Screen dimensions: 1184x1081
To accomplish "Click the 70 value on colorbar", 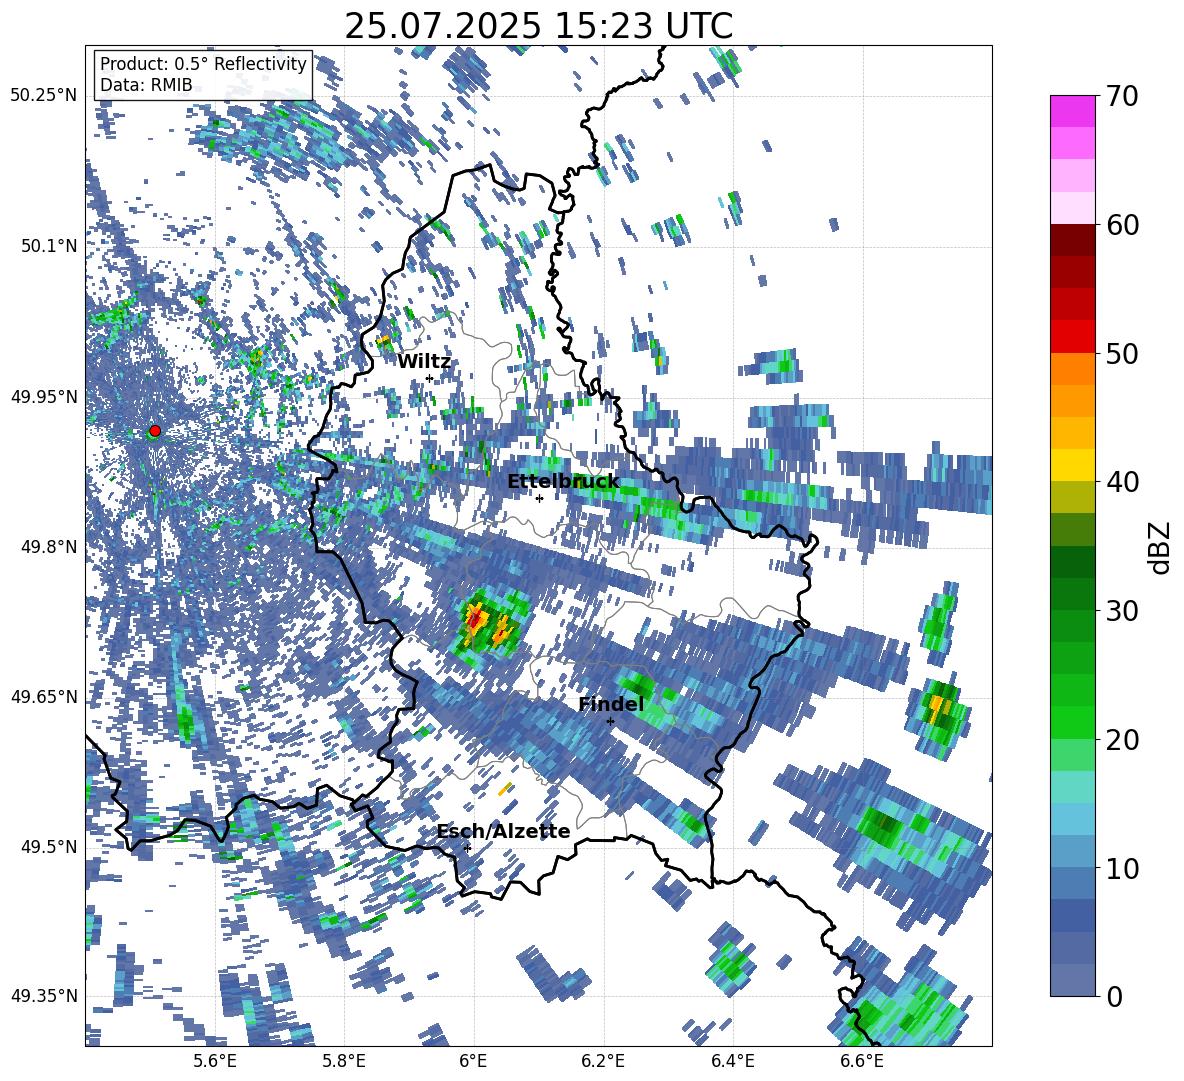I will [x=1122, y=96].
